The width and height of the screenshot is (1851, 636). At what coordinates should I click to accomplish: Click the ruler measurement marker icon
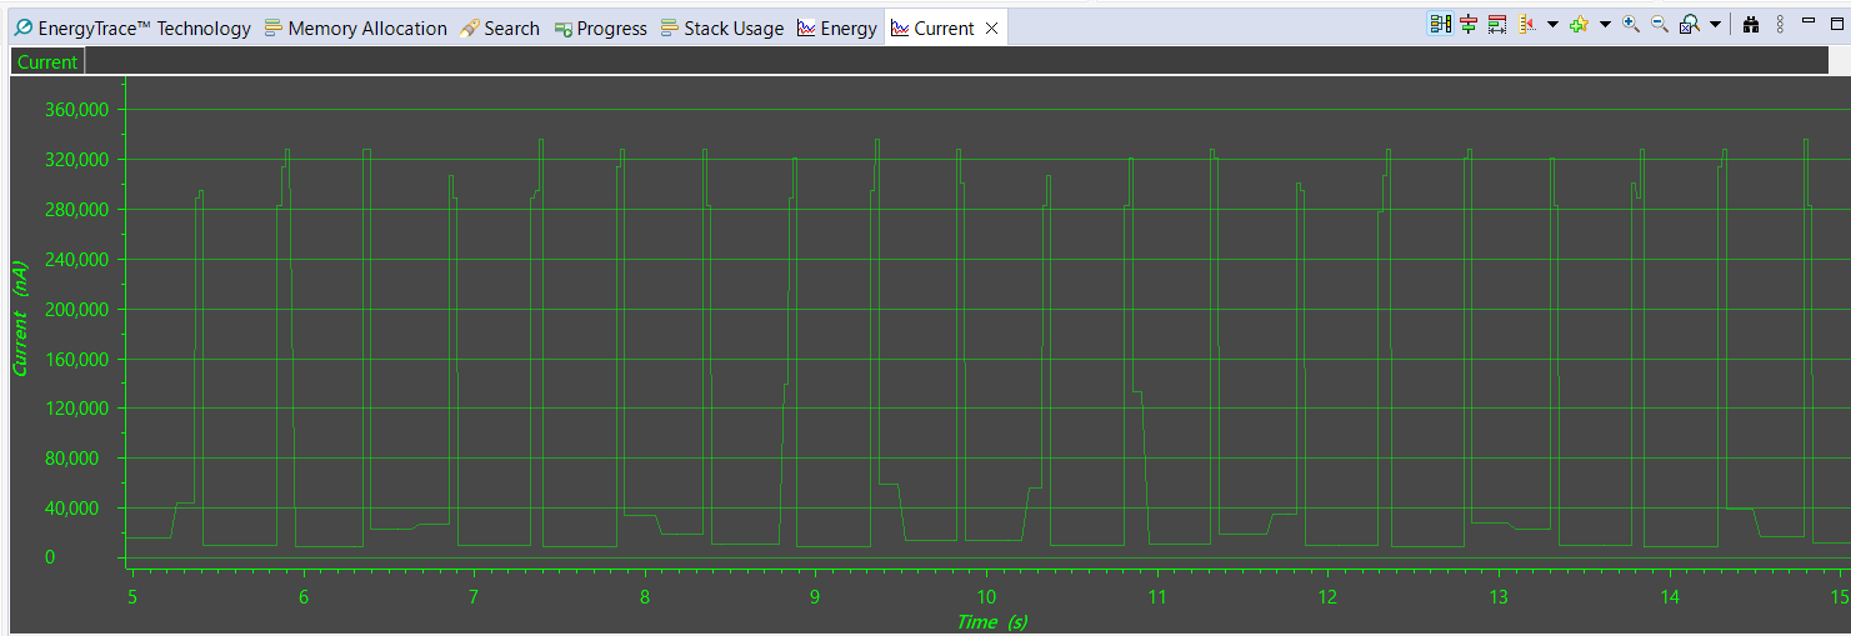(x=1527, y=24)
